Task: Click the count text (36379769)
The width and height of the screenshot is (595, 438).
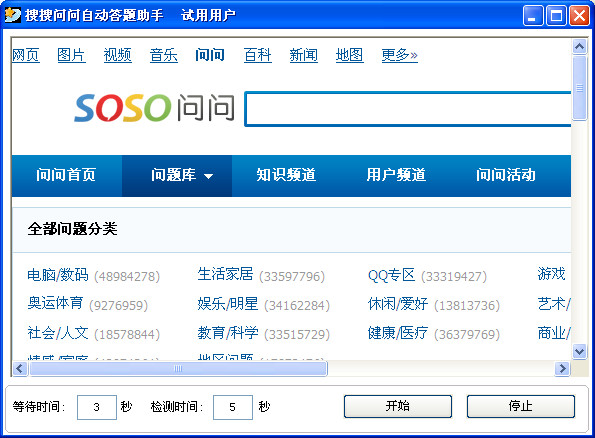Action: [x=467, y=334]
